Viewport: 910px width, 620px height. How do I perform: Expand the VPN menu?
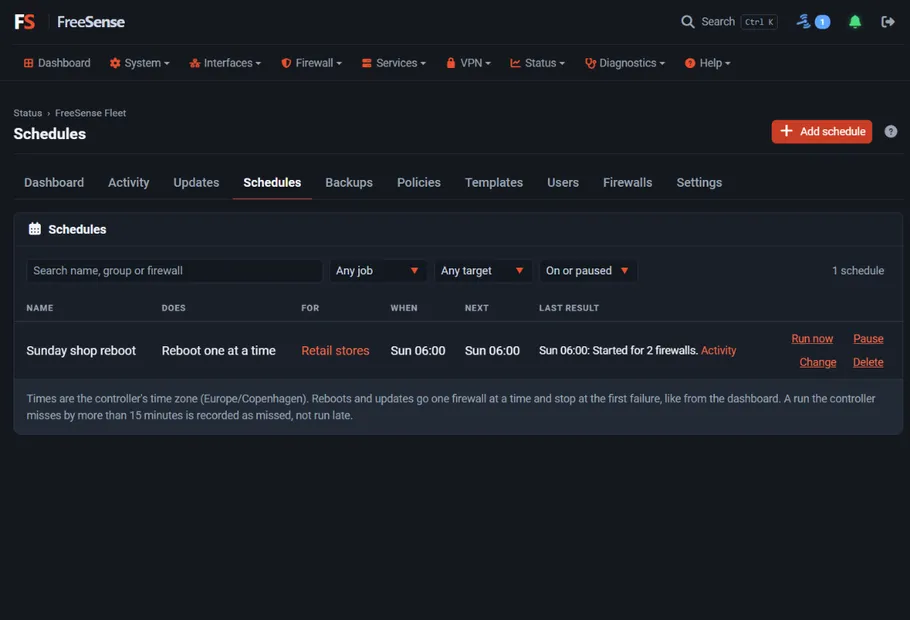(x=468, y=63)
